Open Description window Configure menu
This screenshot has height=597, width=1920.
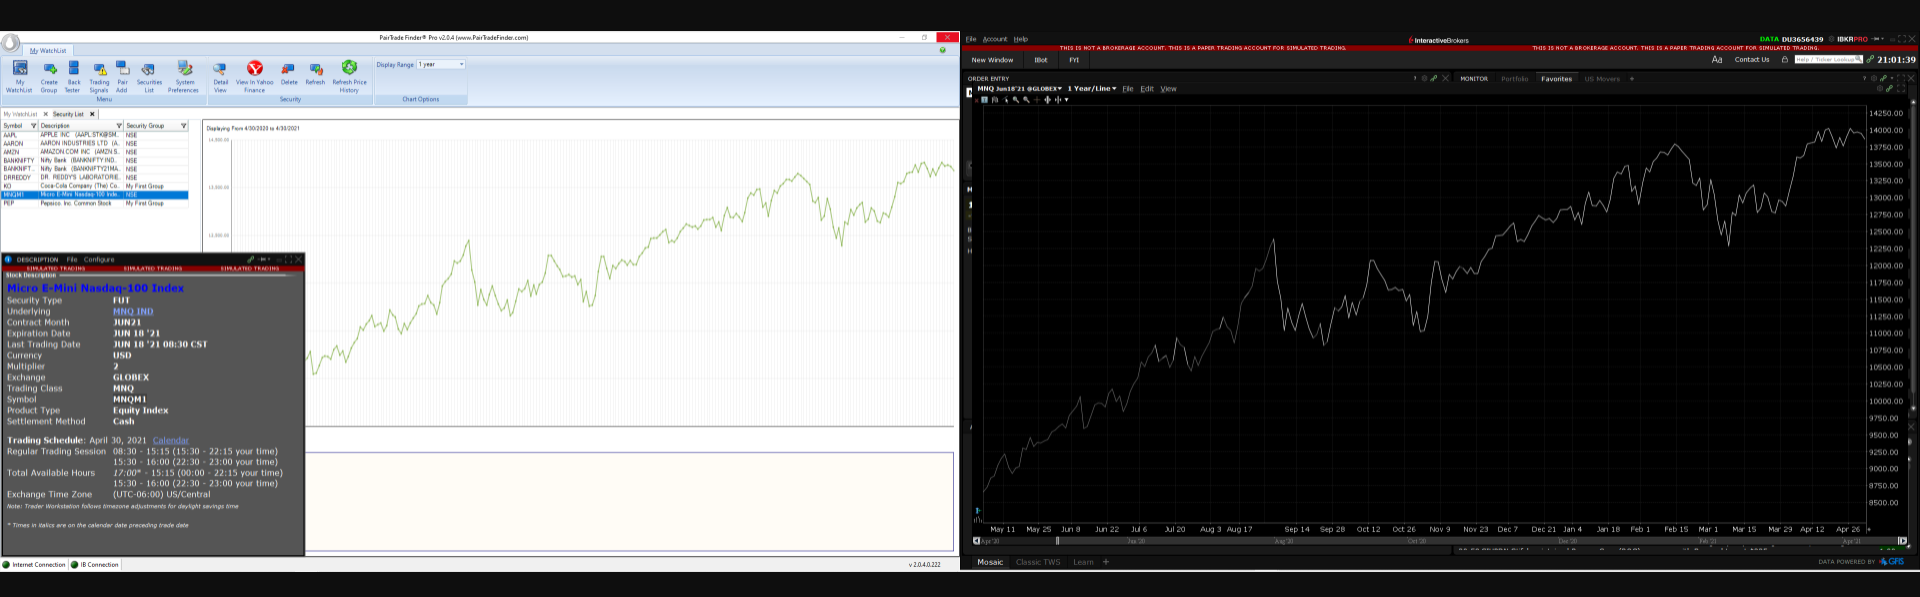coord(99,259)
